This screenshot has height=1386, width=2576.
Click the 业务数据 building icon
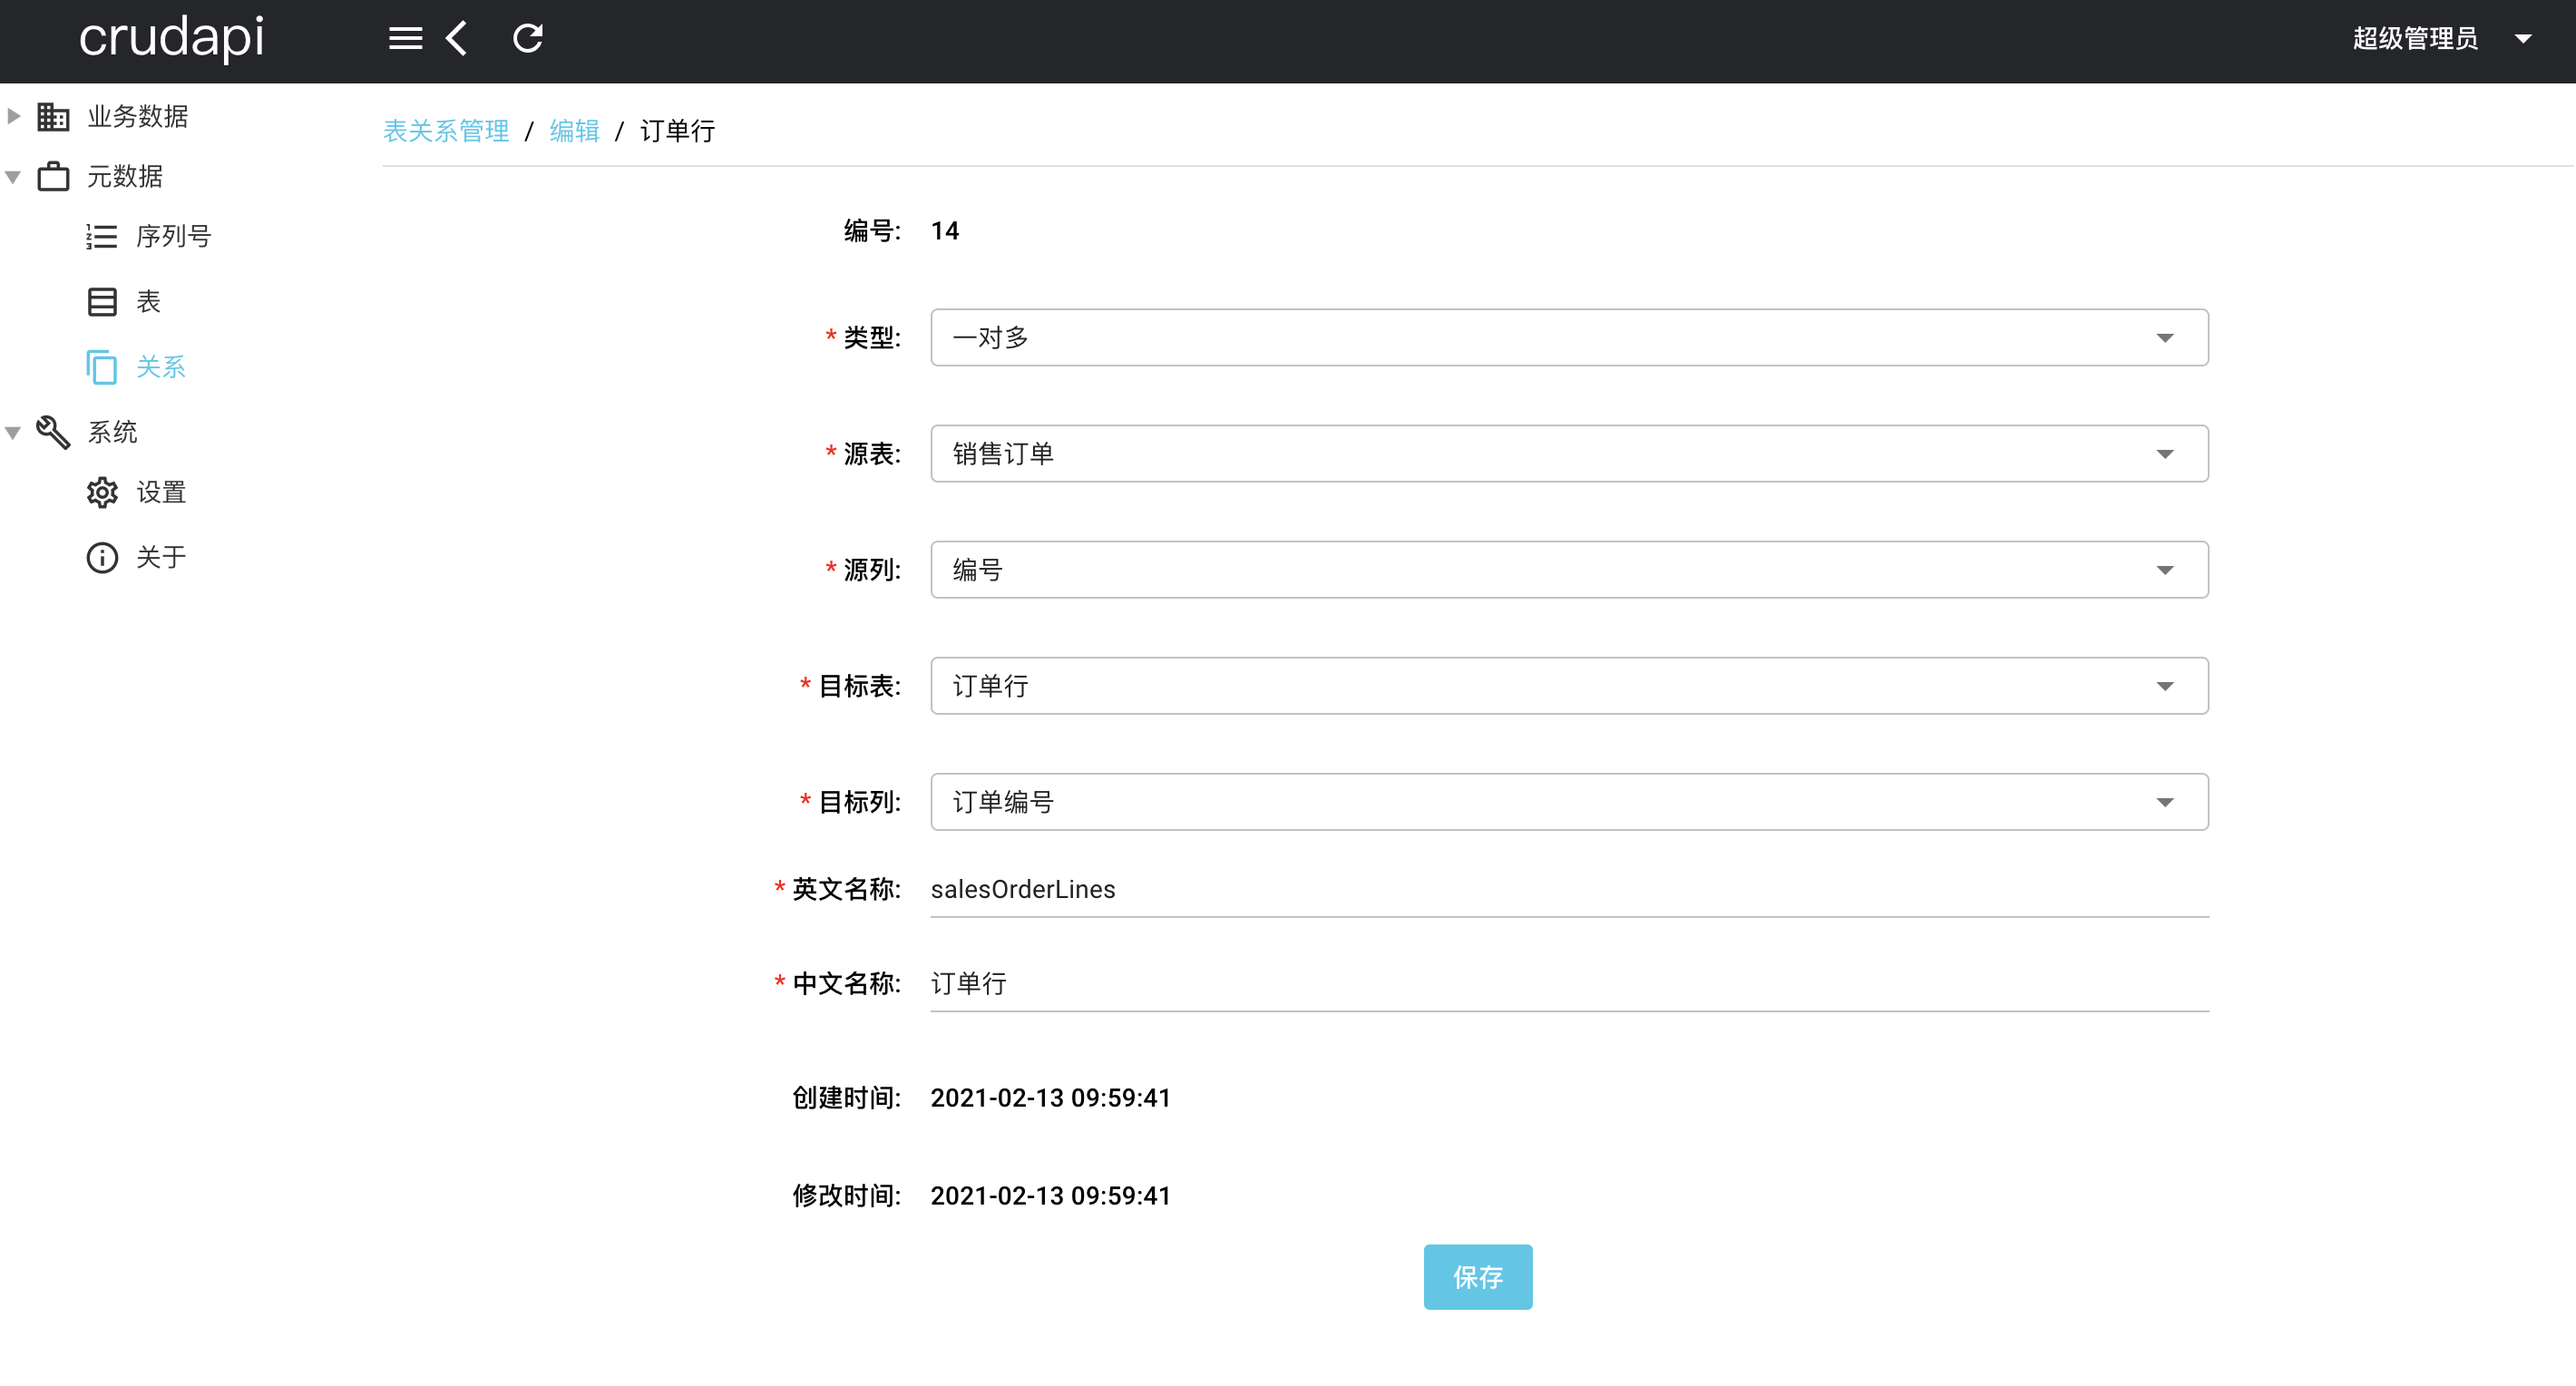pos(52,115)
